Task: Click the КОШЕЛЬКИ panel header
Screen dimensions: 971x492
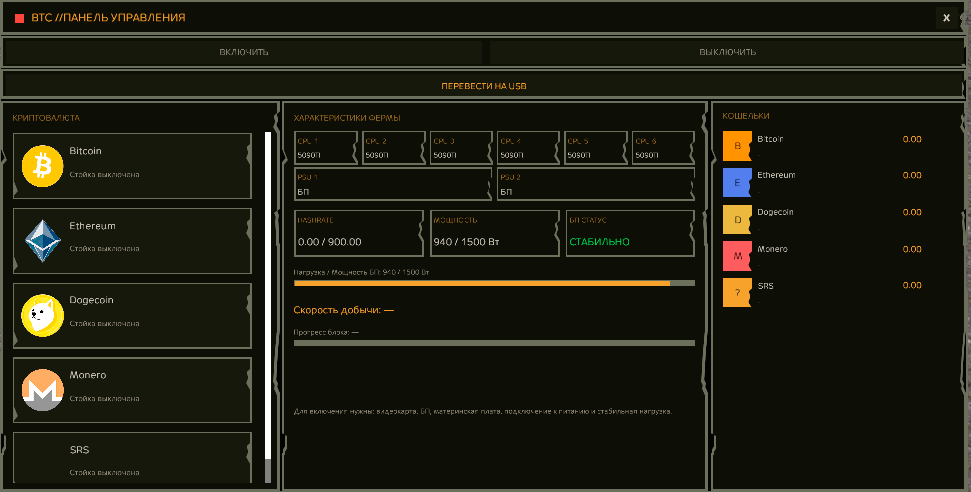Action: point(746,116)
